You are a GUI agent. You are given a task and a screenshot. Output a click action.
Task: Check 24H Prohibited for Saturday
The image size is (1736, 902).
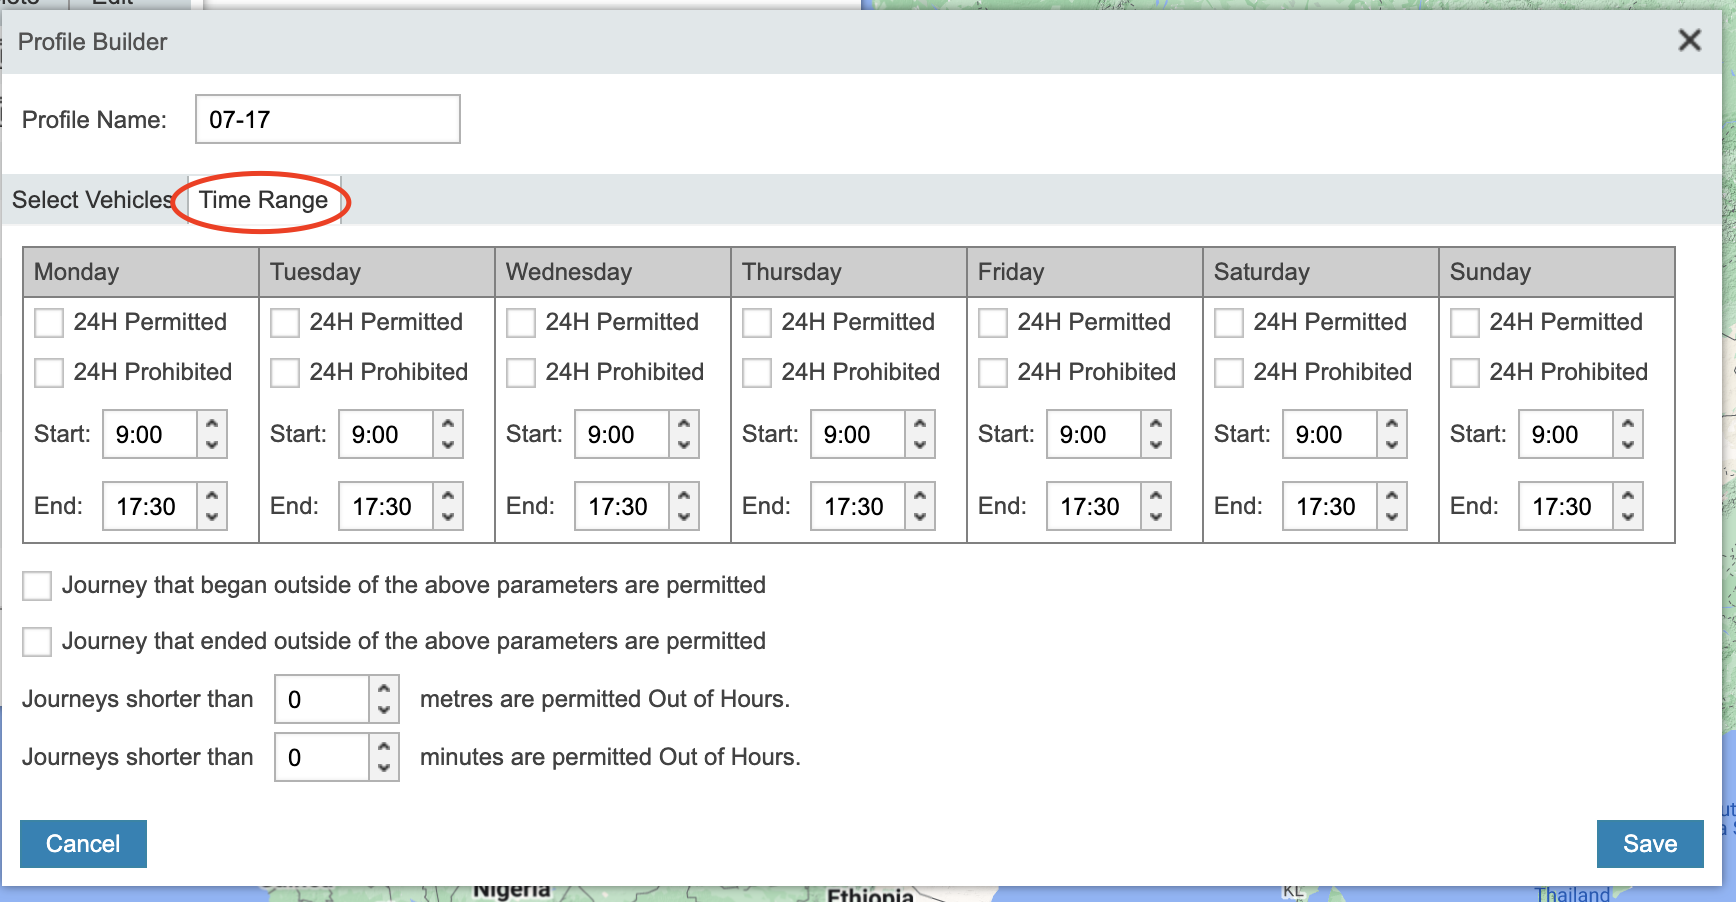tap(1229, 373)
